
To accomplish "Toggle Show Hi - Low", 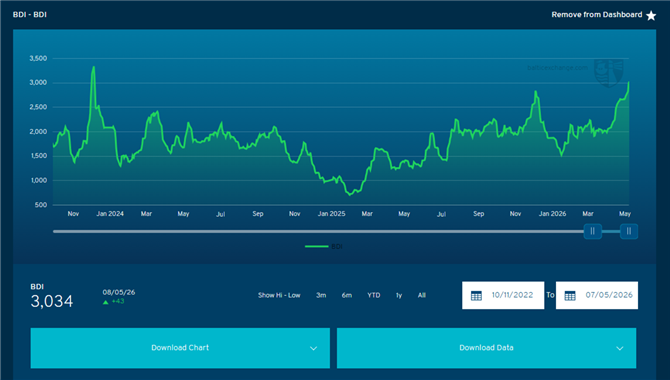I will coord(279,295).
